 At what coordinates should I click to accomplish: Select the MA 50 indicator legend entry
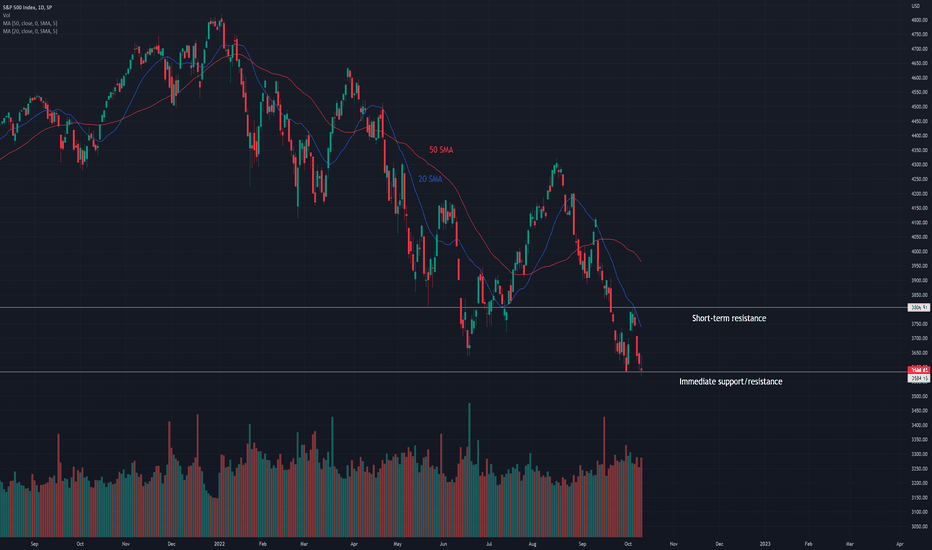[30, 23]
